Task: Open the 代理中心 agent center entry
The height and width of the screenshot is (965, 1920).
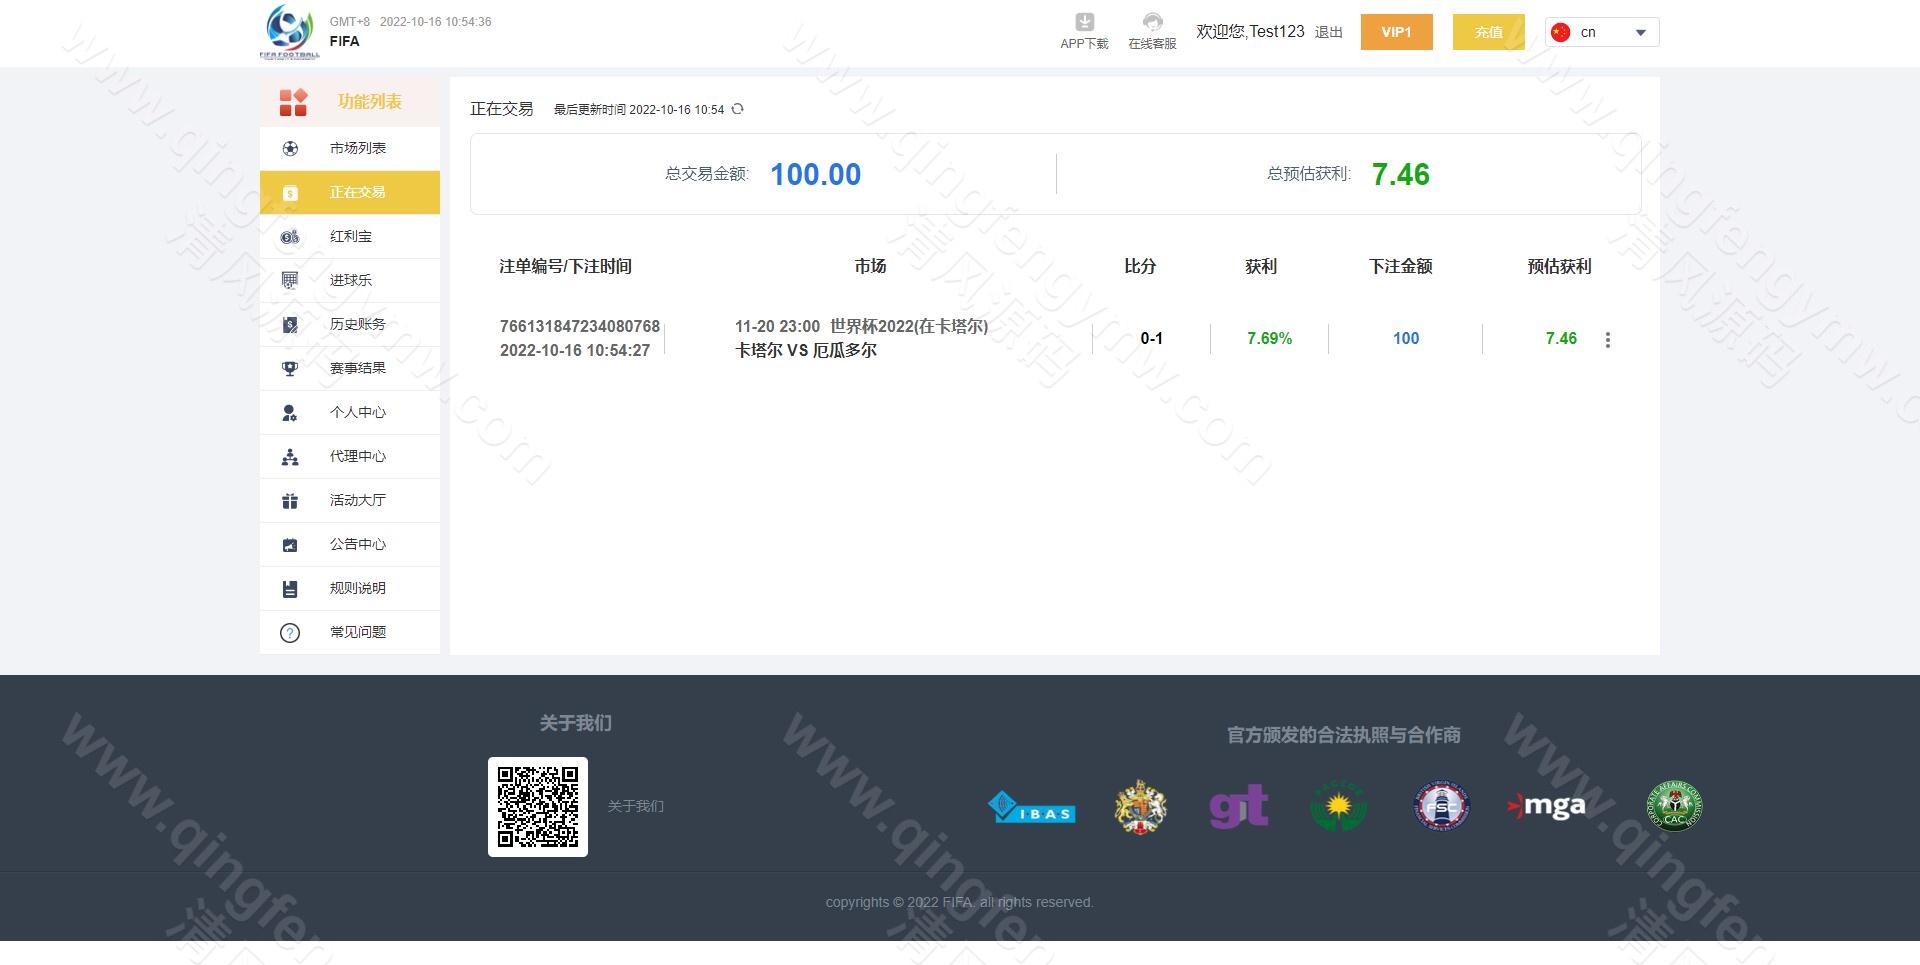Action: click(349, 456)
